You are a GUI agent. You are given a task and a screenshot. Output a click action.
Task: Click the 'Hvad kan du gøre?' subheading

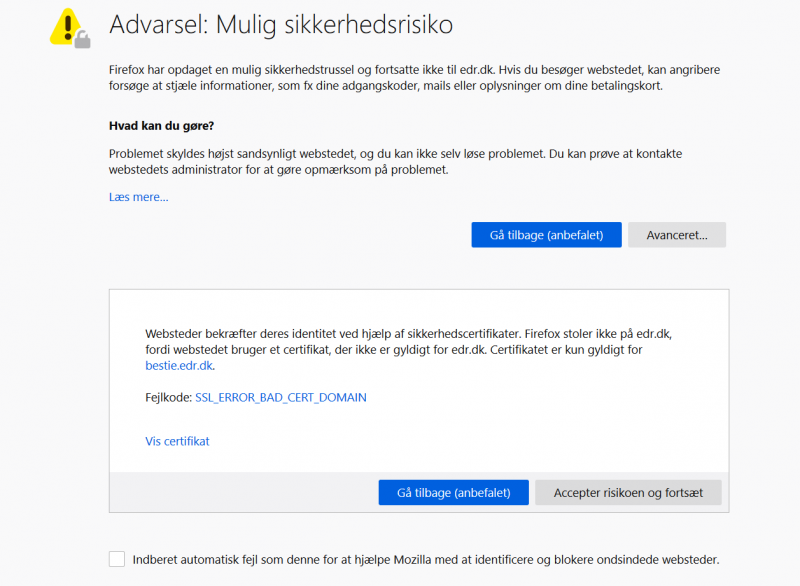point(161,126)
